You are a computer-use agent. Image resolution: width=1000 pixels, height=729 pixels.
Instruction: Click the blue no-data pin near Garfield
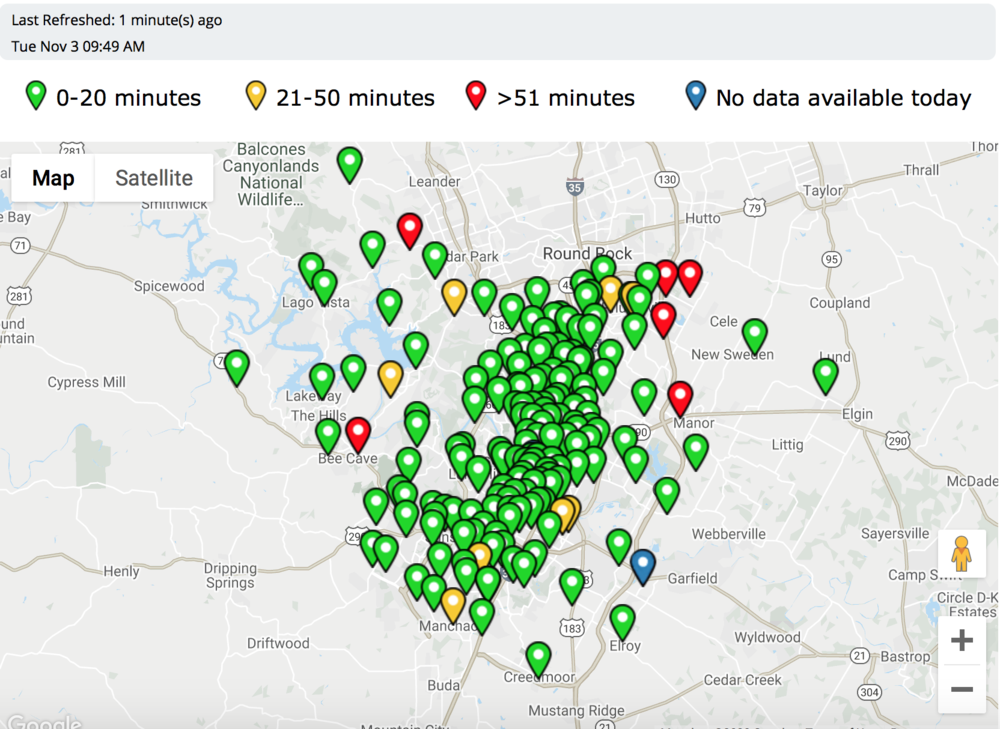643,564
